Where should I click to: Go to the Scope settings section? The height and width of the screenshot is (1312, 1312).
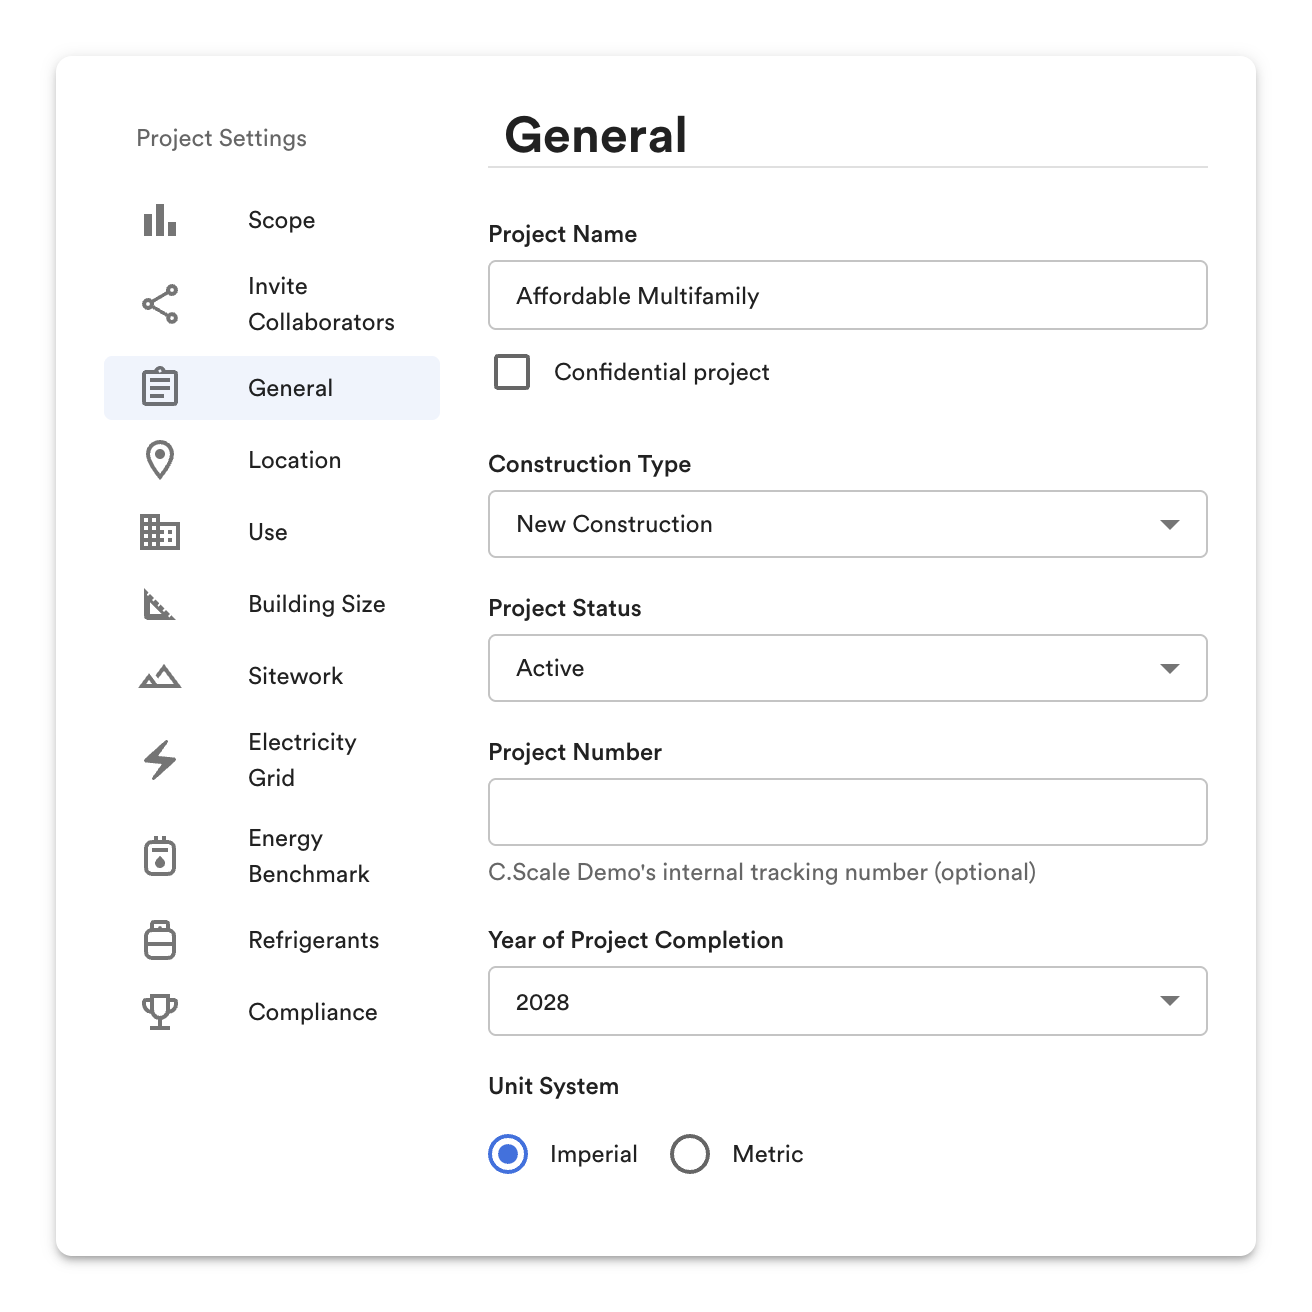[272, 220]
